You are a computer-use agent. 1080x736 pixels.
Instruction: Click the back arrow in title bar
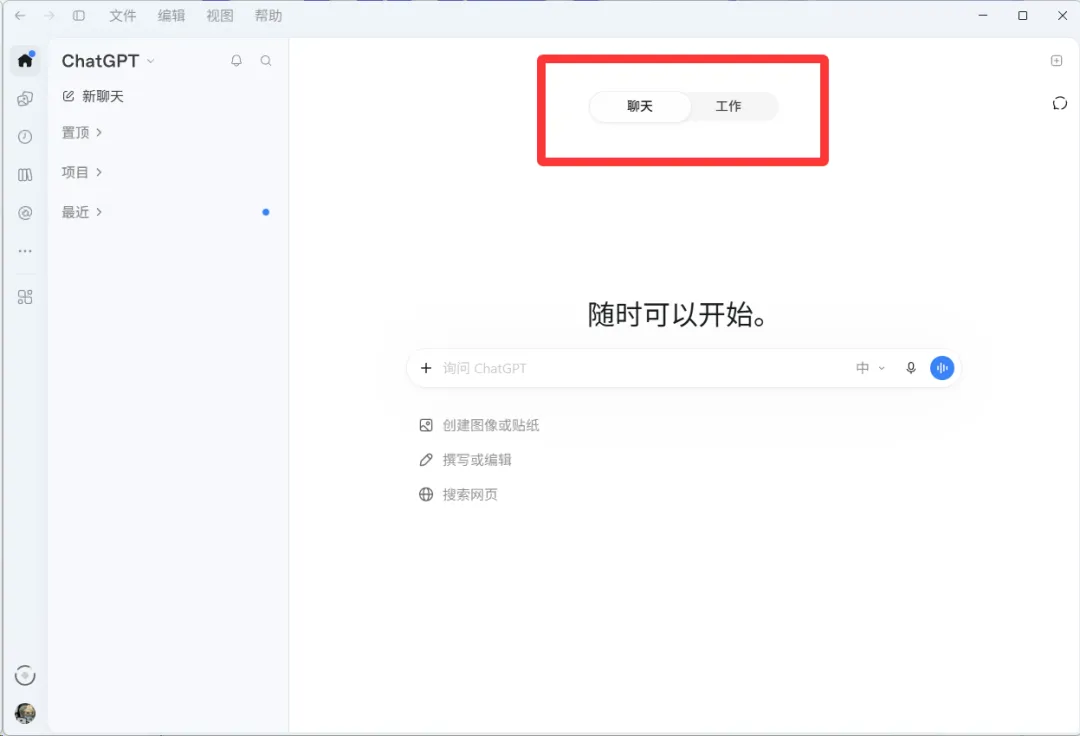pos(20,15)
